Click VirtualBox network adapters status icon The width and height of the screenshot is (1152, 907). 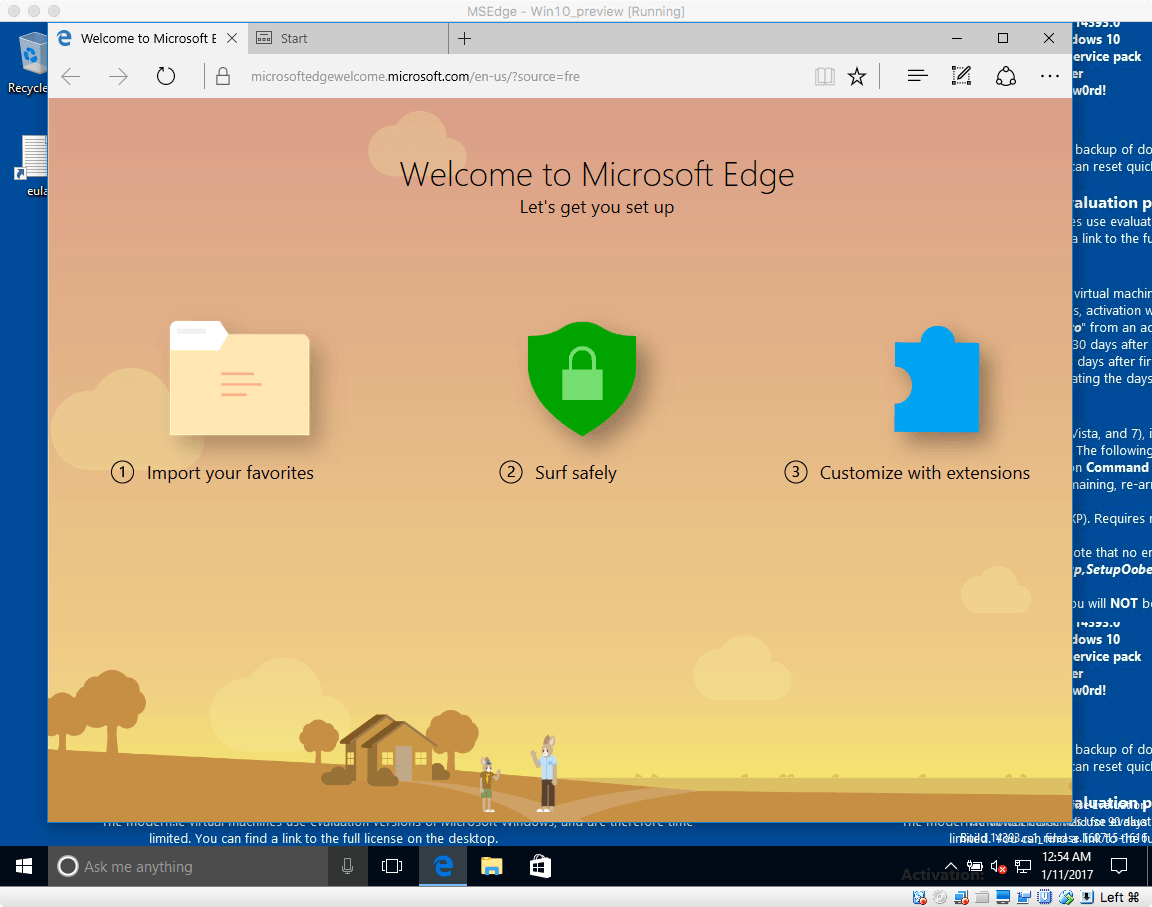click(961, 897)
